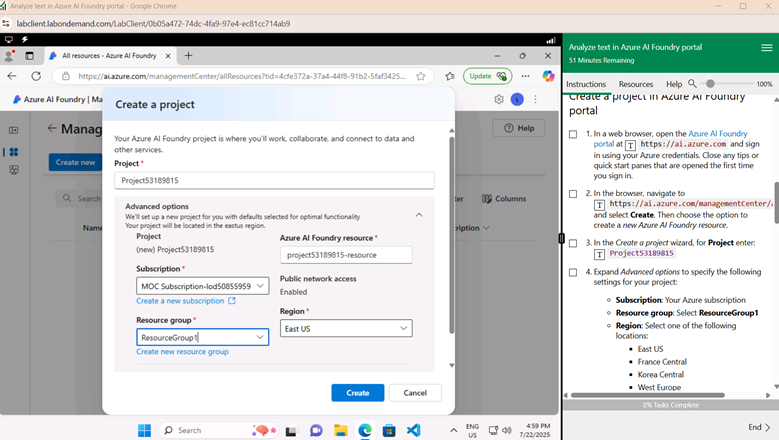Check the step 1 checkbox
This screenshot has height=440, width=779.
coord(573,134)
